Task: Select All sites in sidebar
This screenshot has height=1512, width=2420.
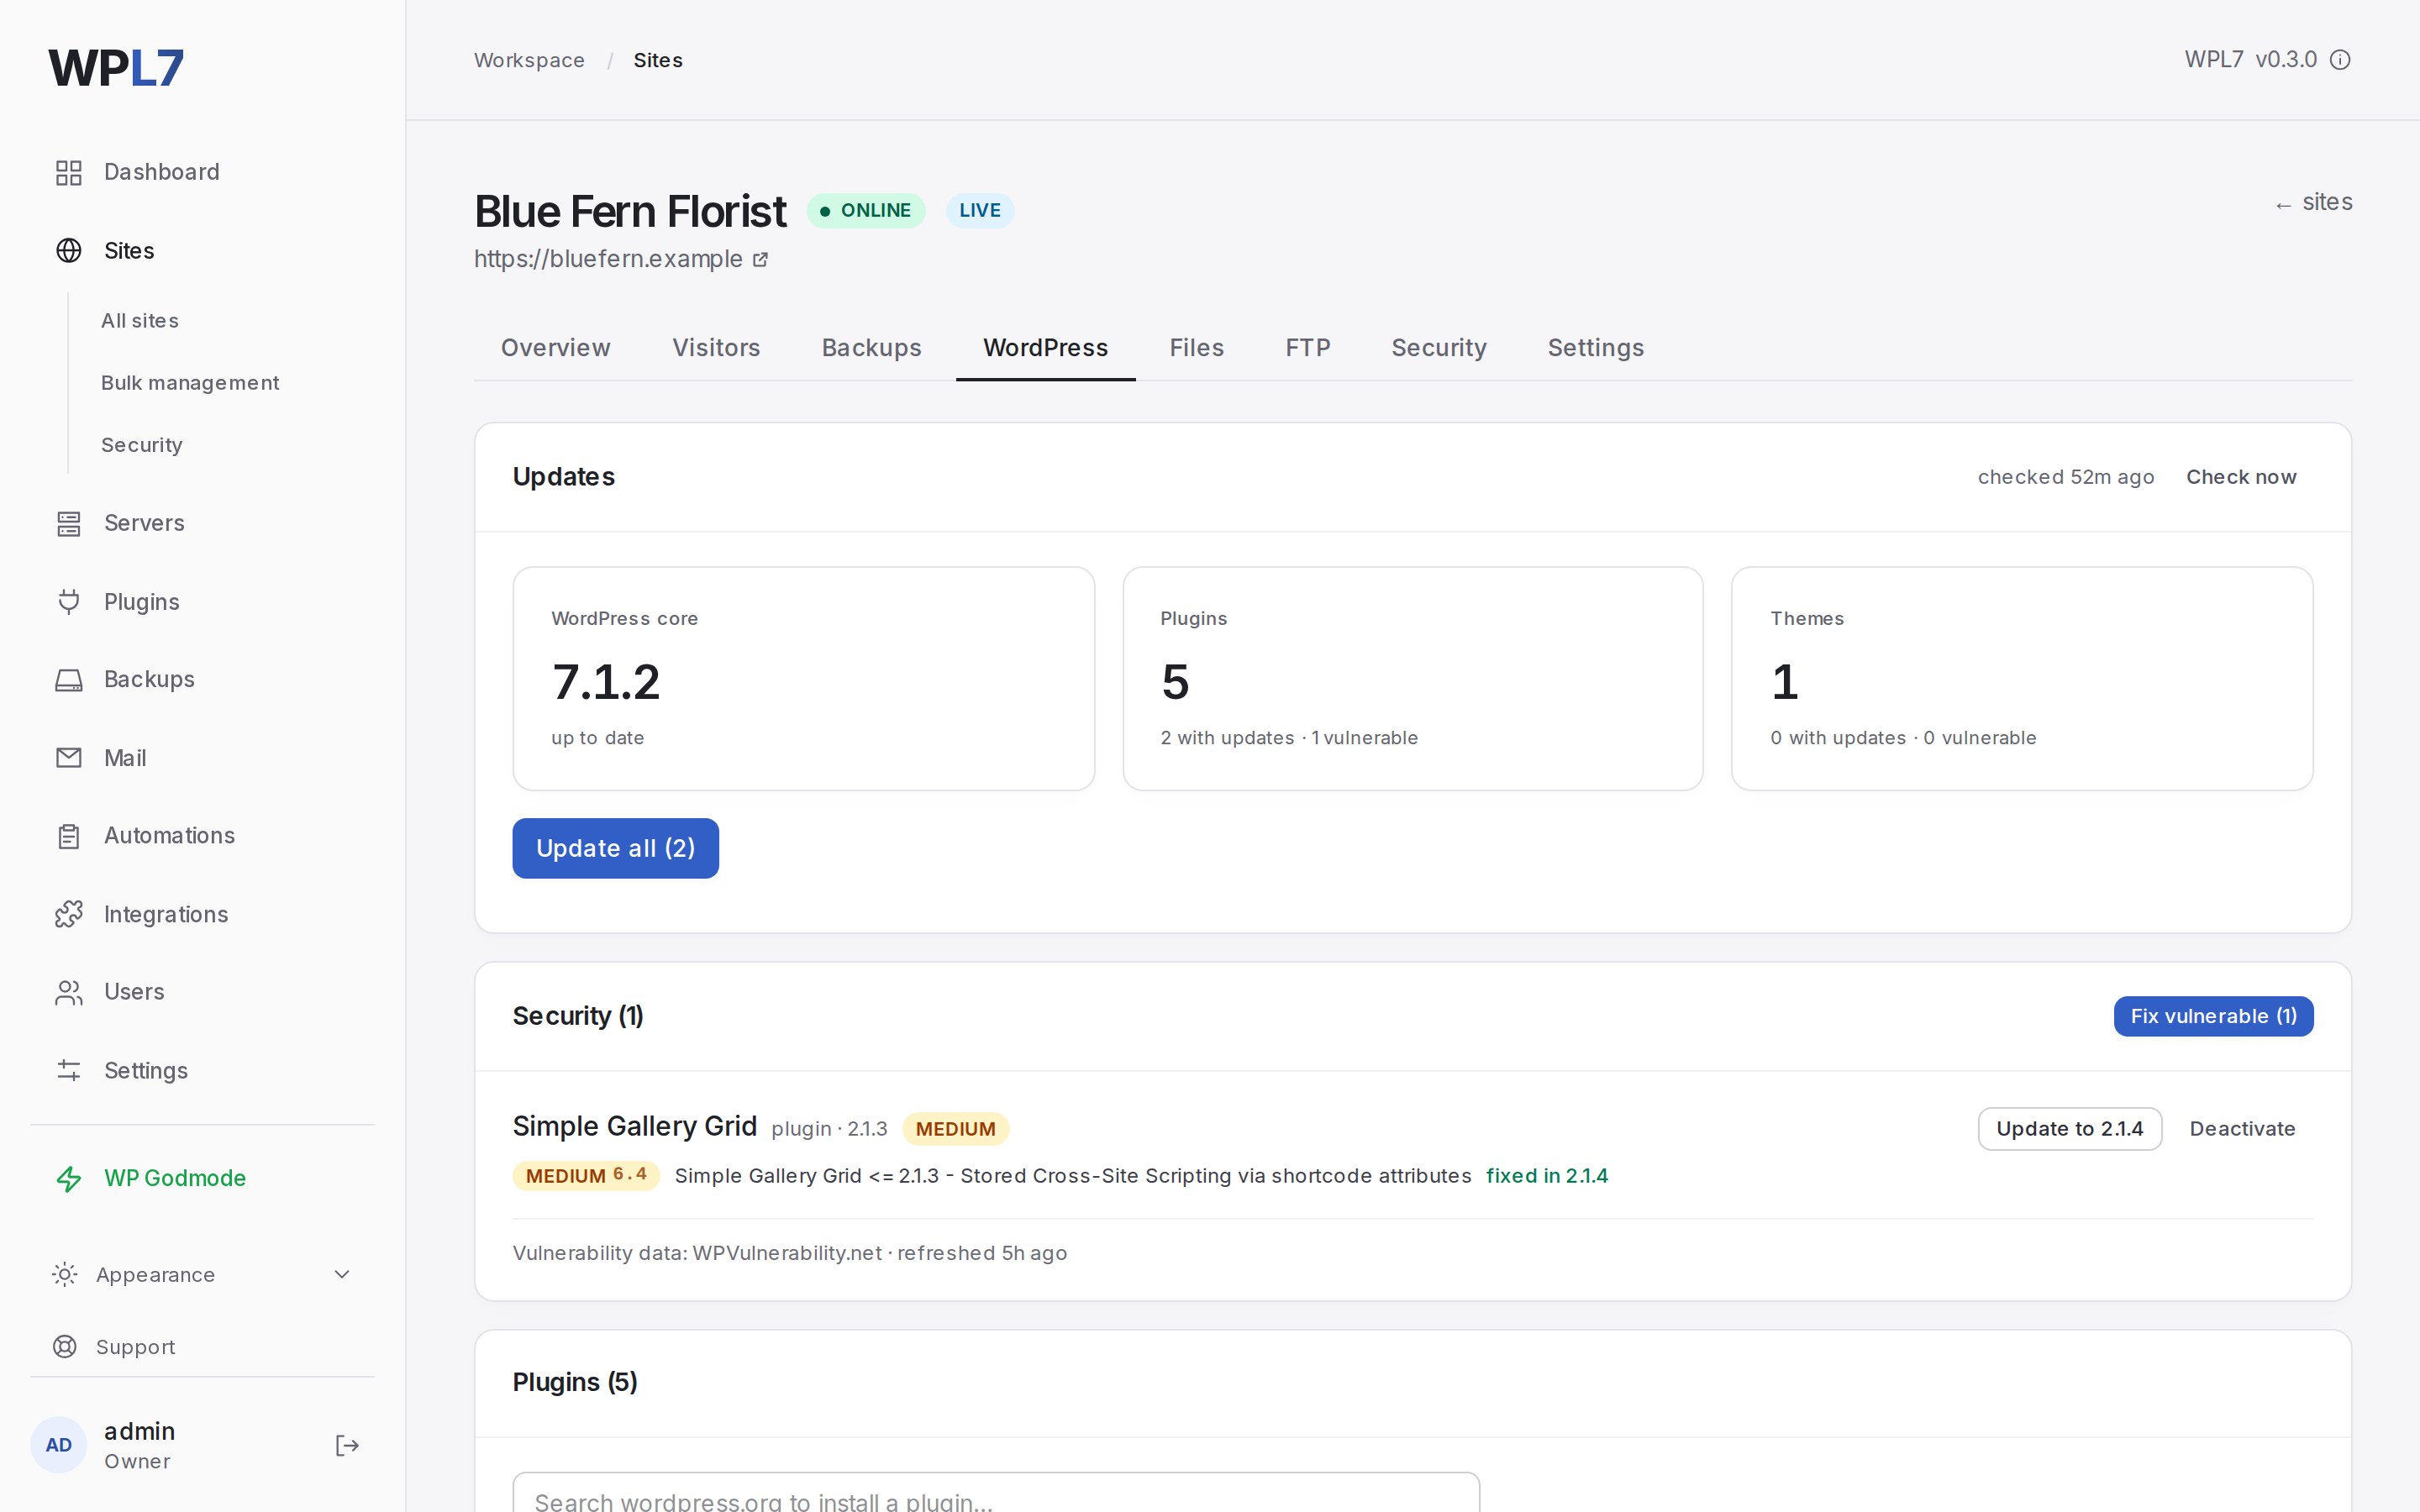Action: point(140,321)
